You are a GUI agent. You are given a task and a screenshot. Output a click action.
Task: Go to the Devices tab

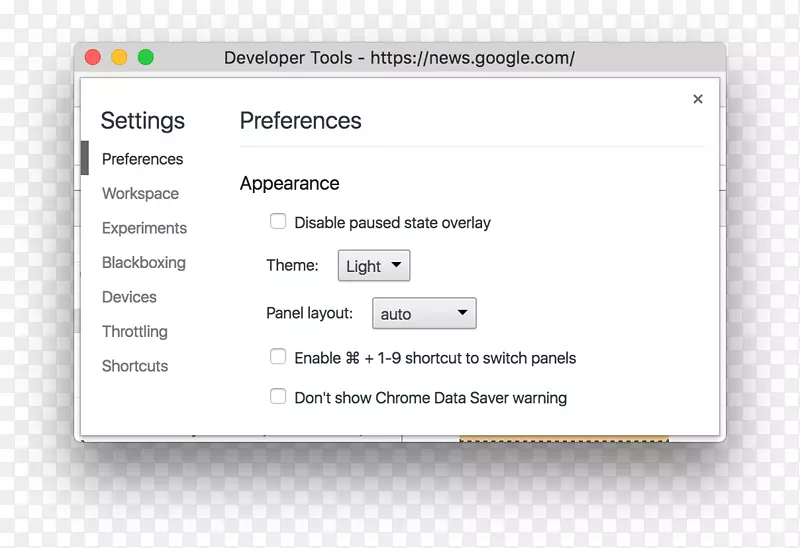coord(129,297)
